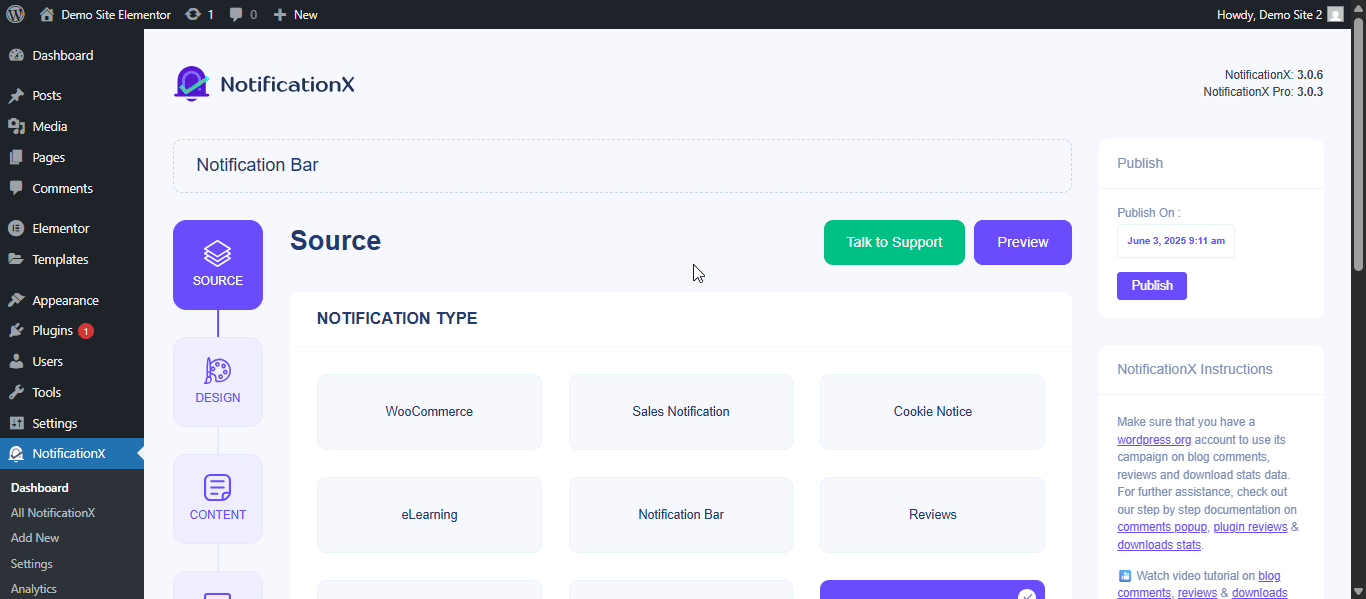Open Media menu item
Screen dimensions: 1366x599
pyautogui.click(x=50, y=126)
